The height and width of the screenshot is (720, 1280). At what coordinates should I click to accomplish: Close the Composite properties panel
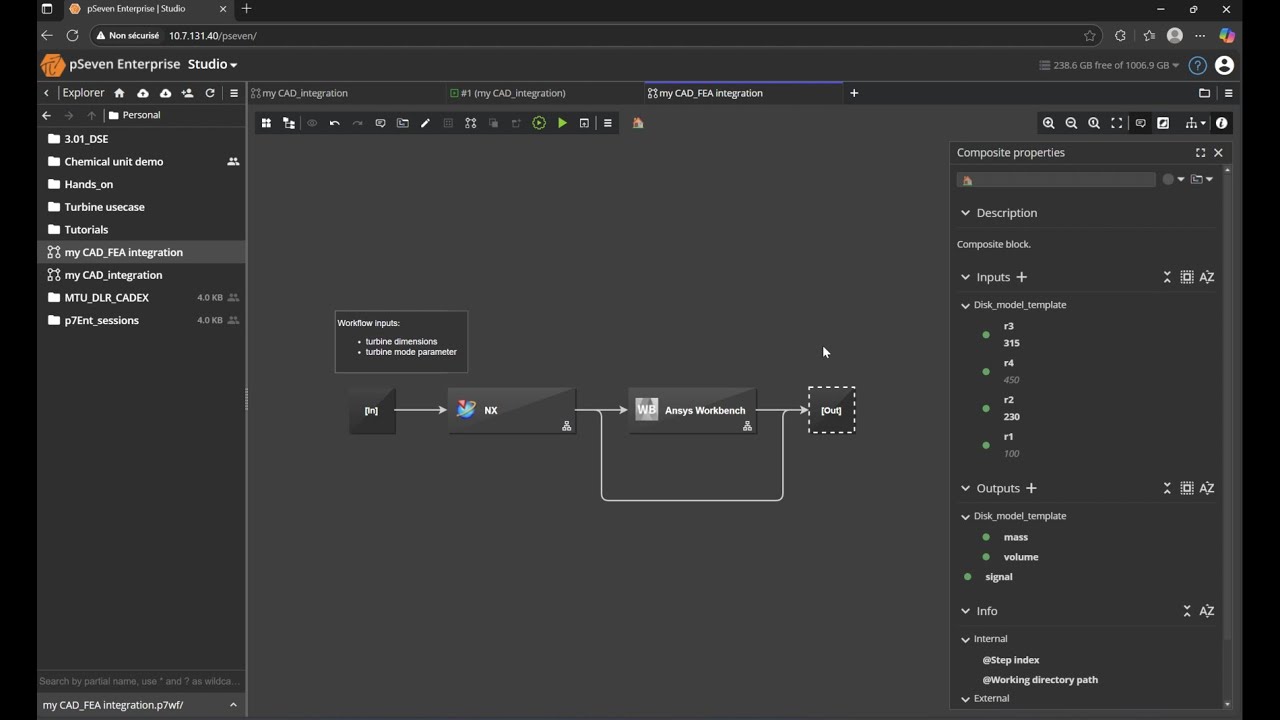pos(1218,153)
